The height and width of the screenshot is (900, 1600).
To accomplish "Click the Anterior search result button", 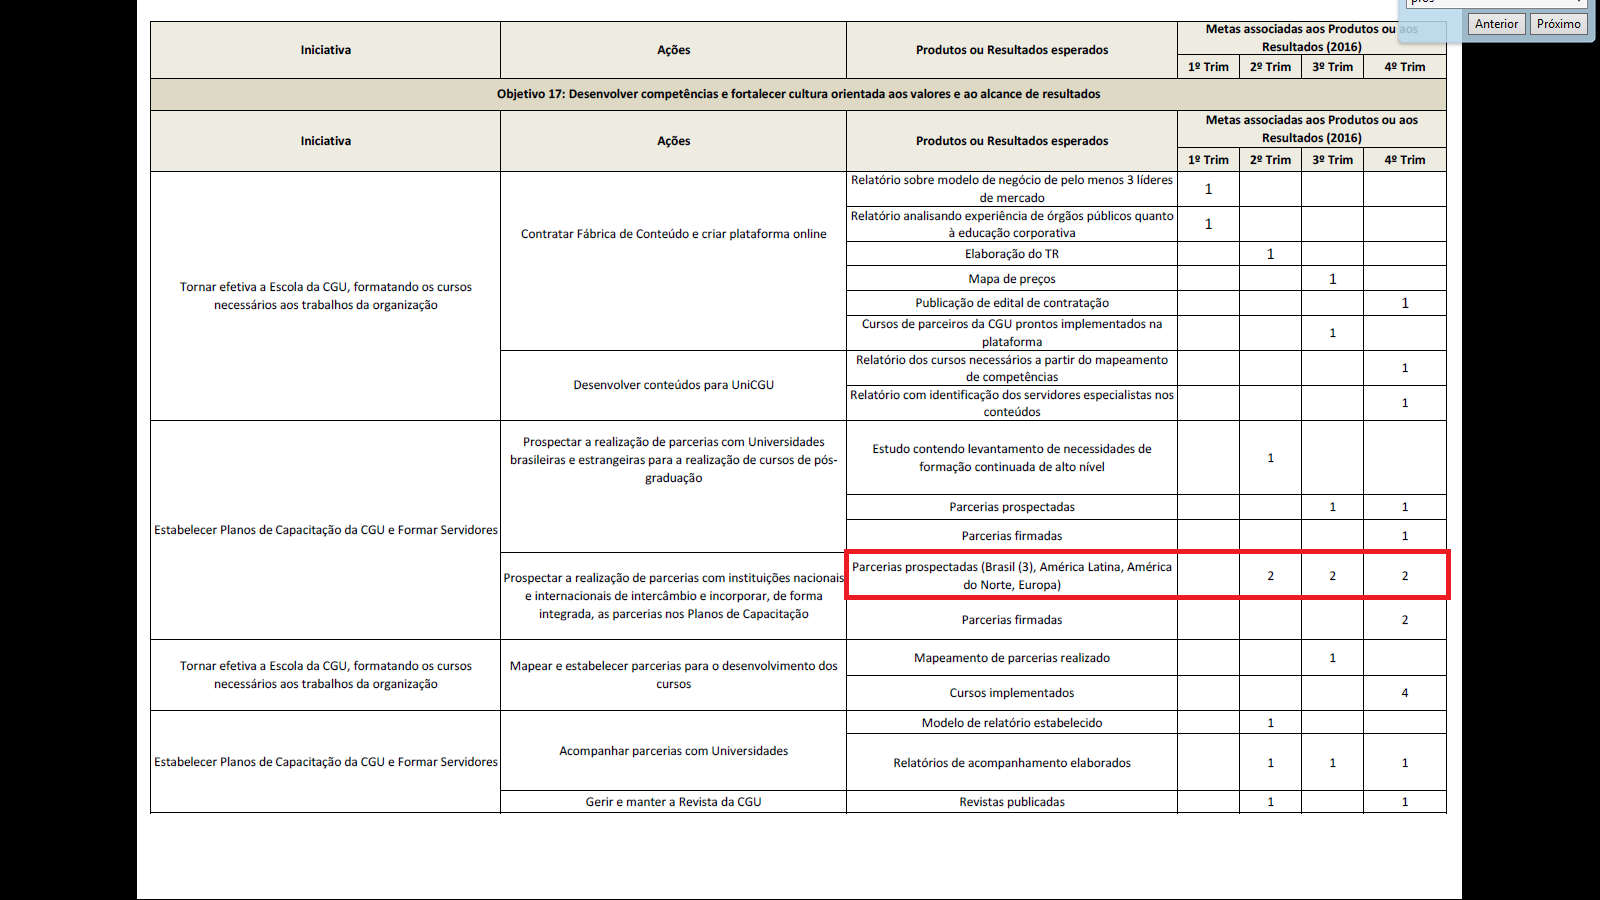I will click(x=1496, y=24).
